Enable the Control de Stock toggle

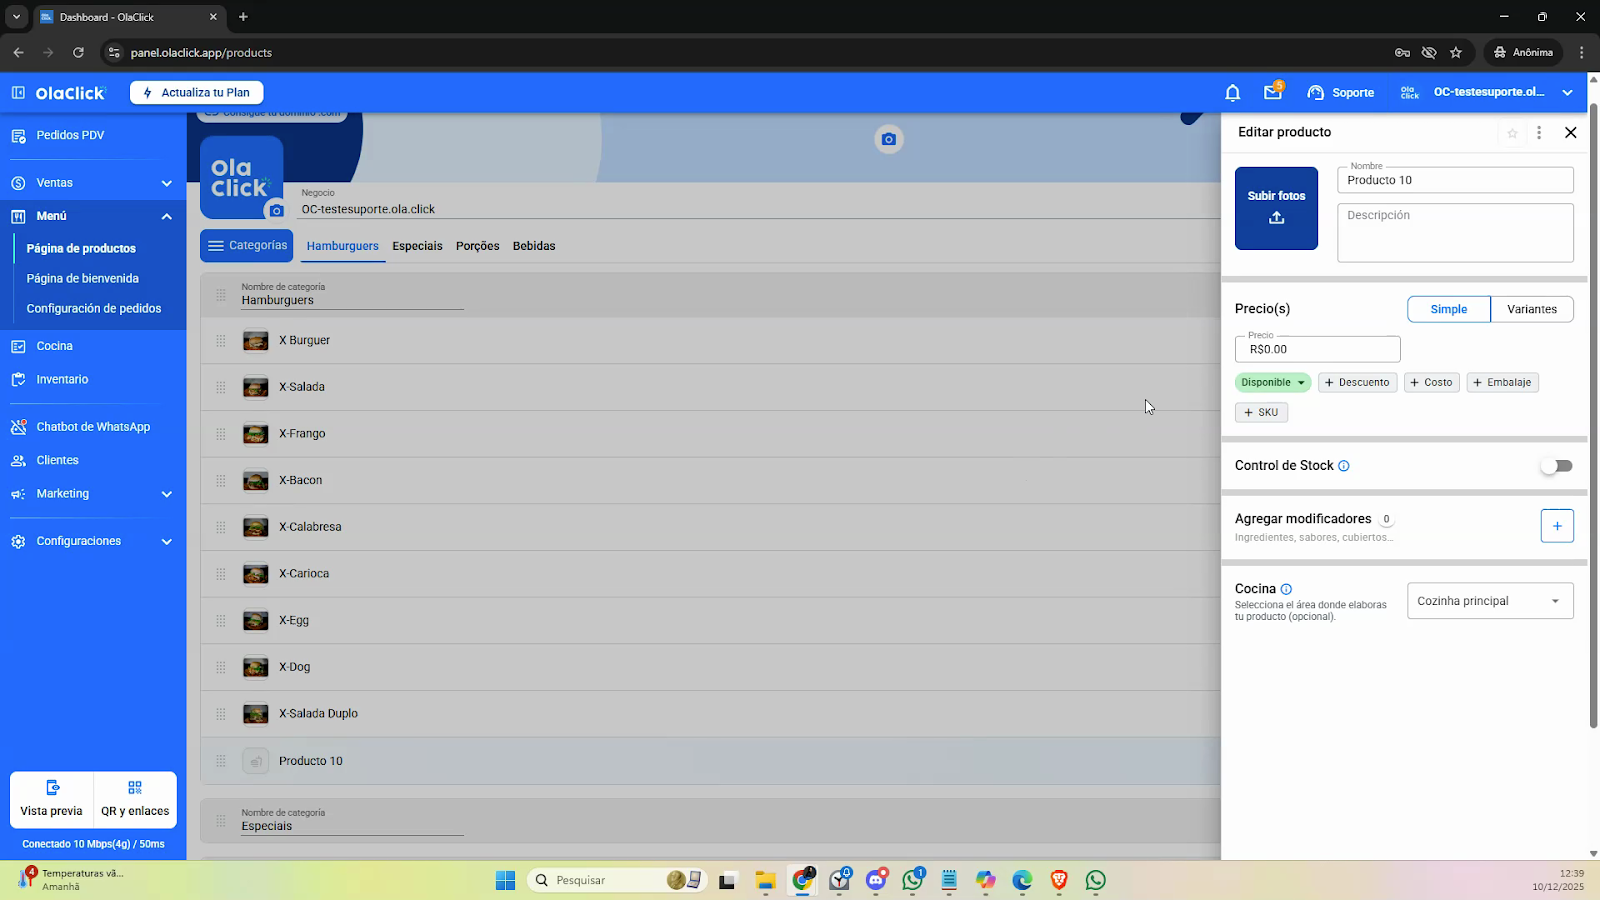coord(1556,466)
